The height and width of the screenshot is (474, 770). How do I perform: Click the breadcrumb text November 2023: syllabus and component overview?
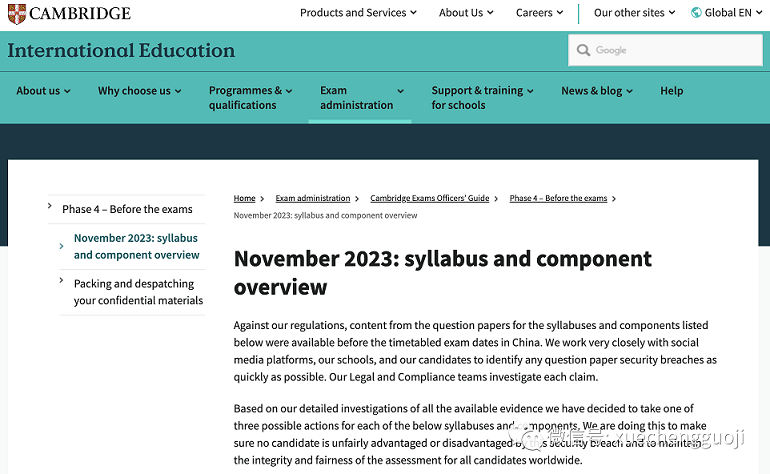pyautogui.click(x=325, y=216)
